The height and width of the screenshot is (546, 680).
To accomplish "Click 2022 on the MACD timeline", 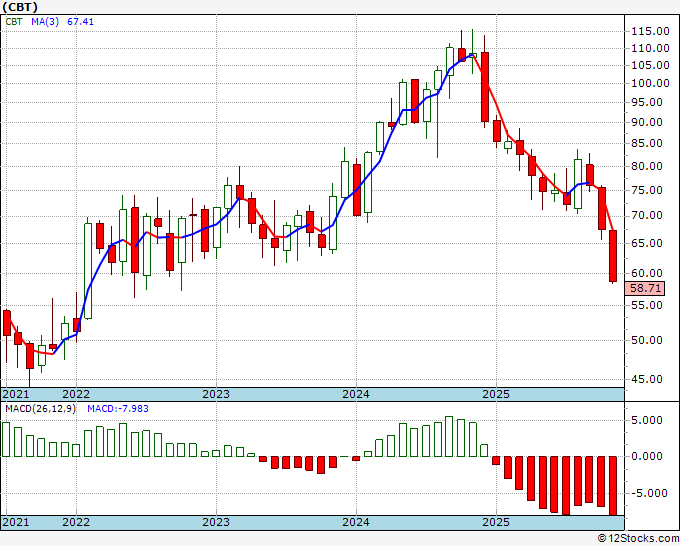I will pyautogui.click(x=76, y=522).
